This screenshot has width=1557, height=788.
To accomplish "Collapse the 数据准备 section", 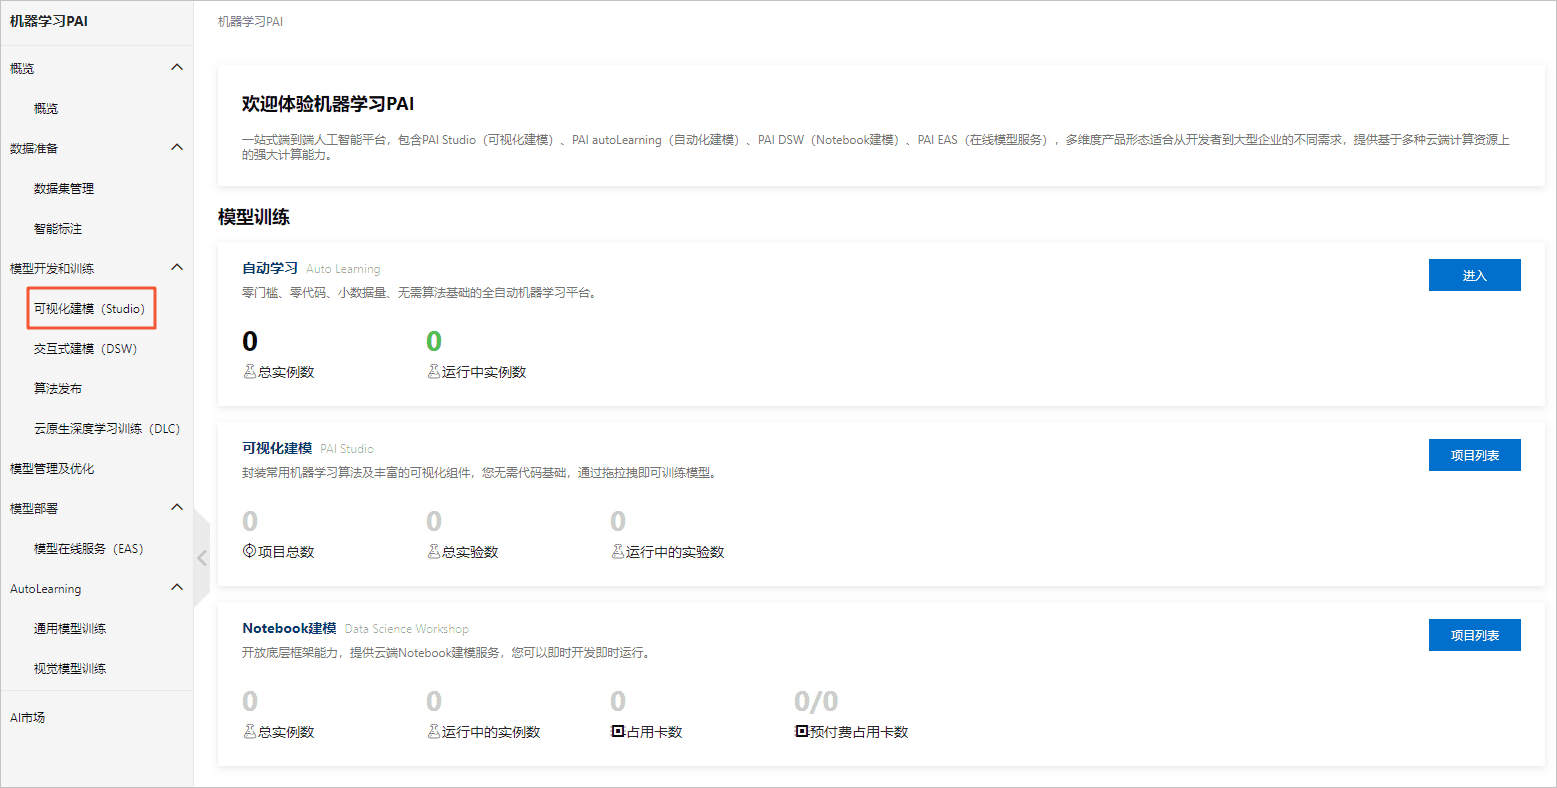I will [177, 147].
